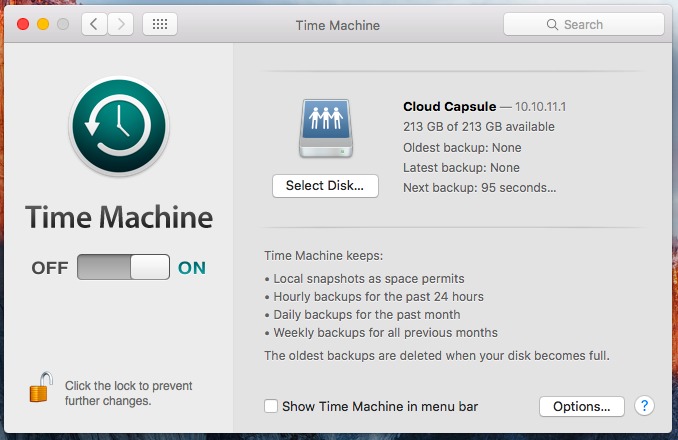Image resolution: width=678 pixels, height=440 pixels.
Task: Click the lock icon to prevent changes
Action: pyautogui.click(x=41, y=387)
